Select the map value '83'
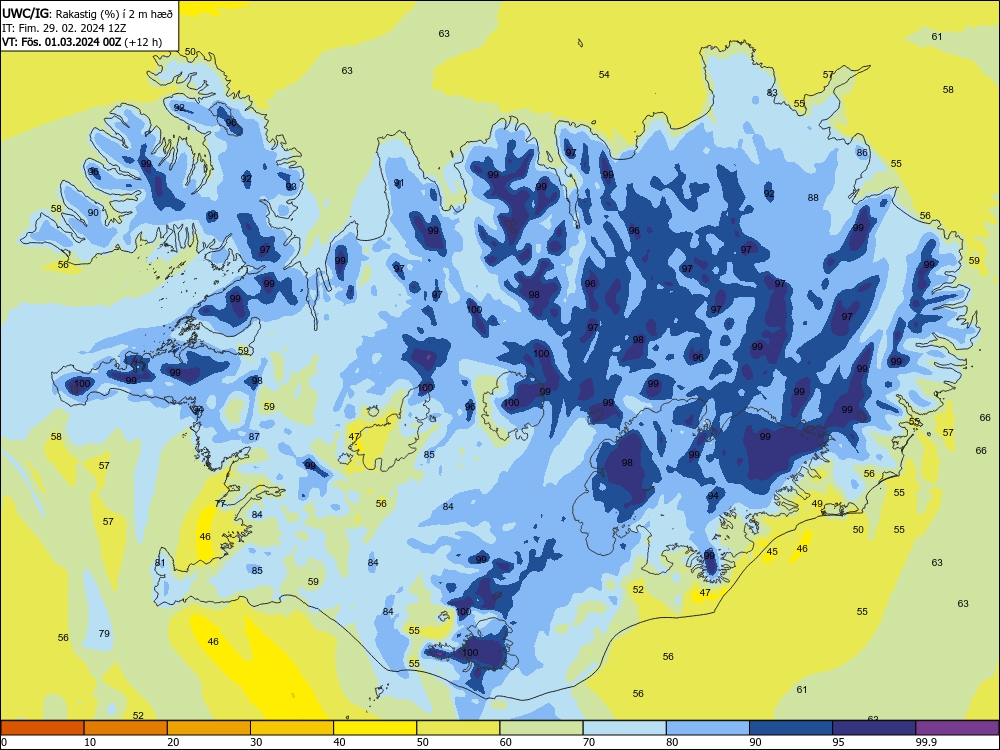This screenshot has height=750, width=1000. tap(772, 92)
